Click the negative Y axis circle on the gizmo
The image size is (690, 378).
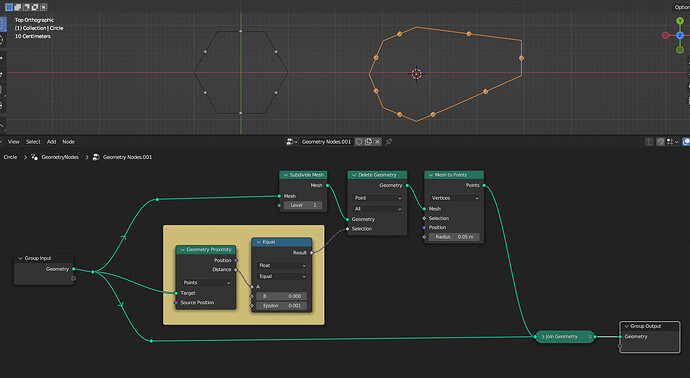pyautogui.click(x=680, y=50)
